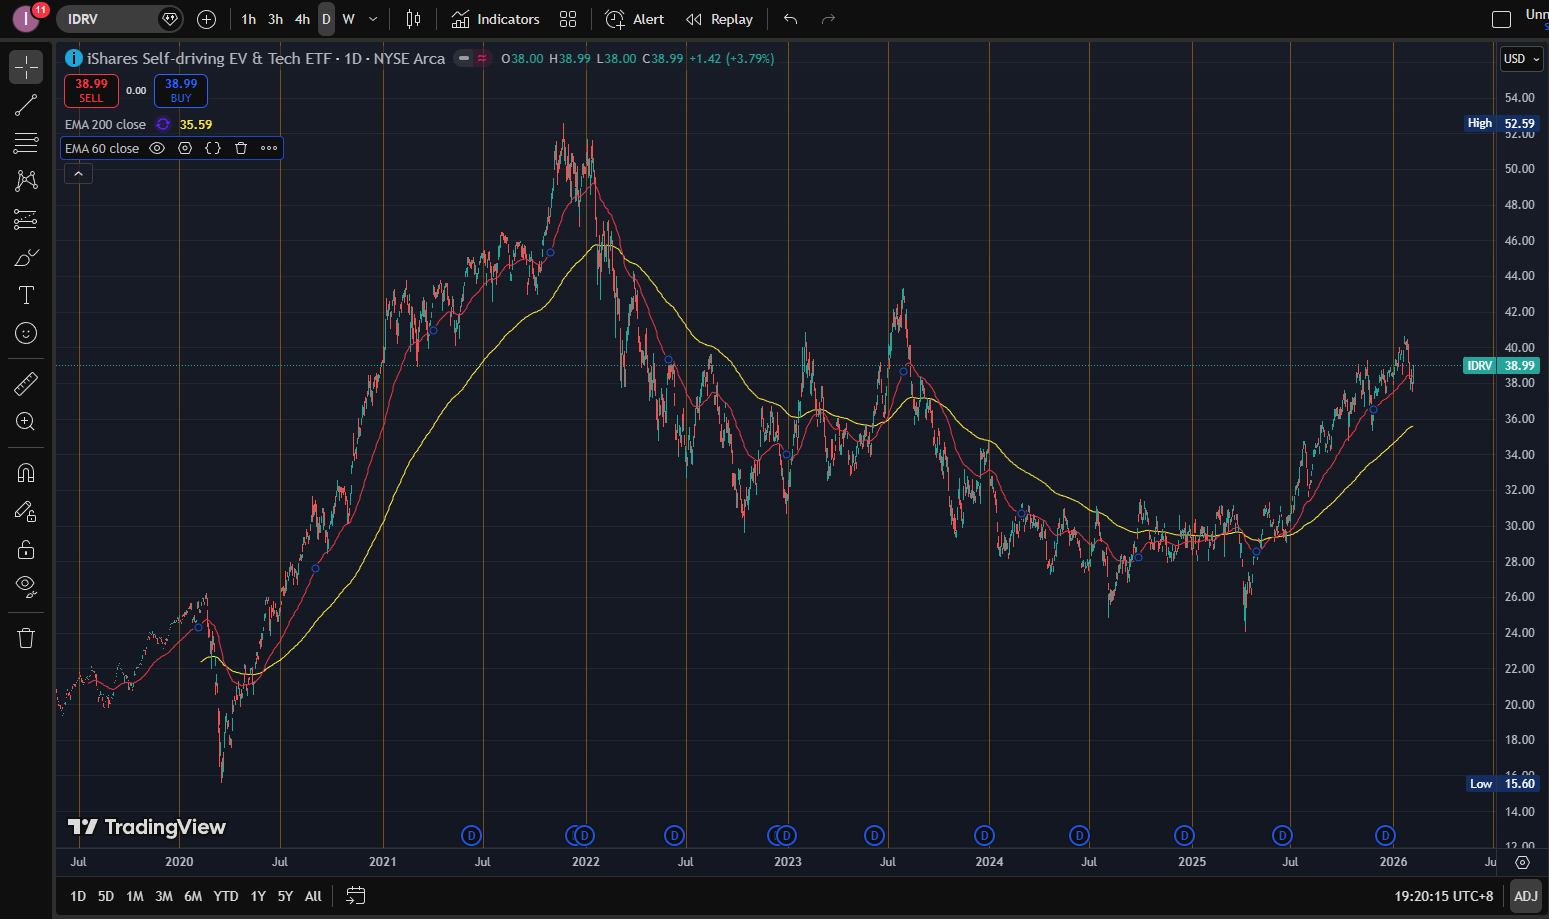Open the symbol currency USD dropdown
1549x919 pixels.
coord(1521,59)
